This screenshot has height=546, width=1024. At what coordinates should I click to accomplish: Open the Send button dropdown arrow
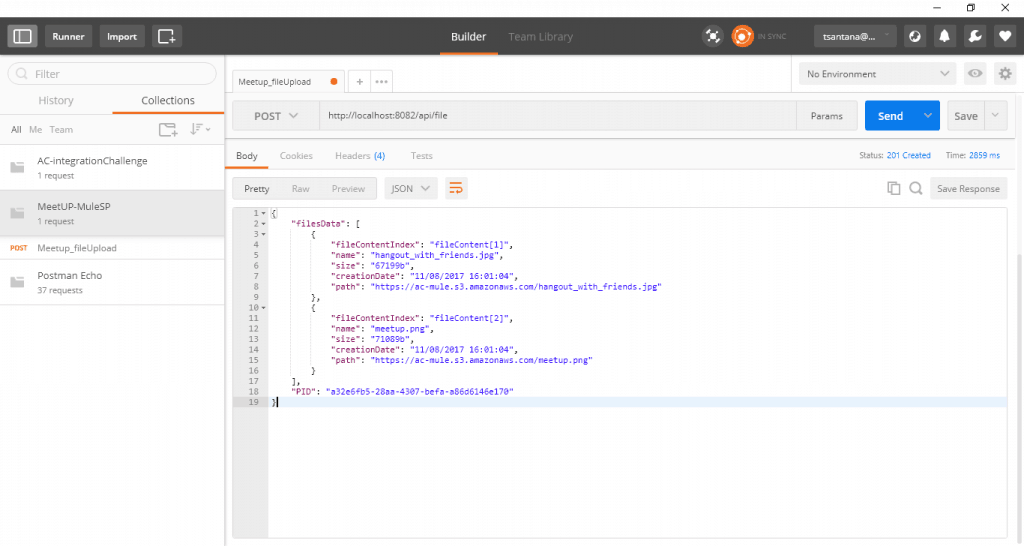pos(927,116)
